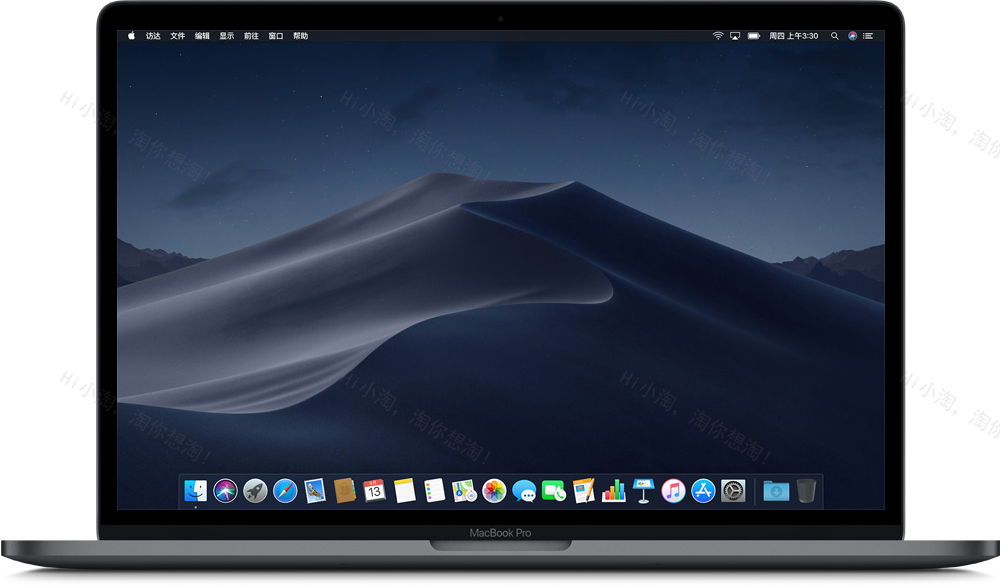
Task: Open the Wi-Fi status menu
Action: 718,35
